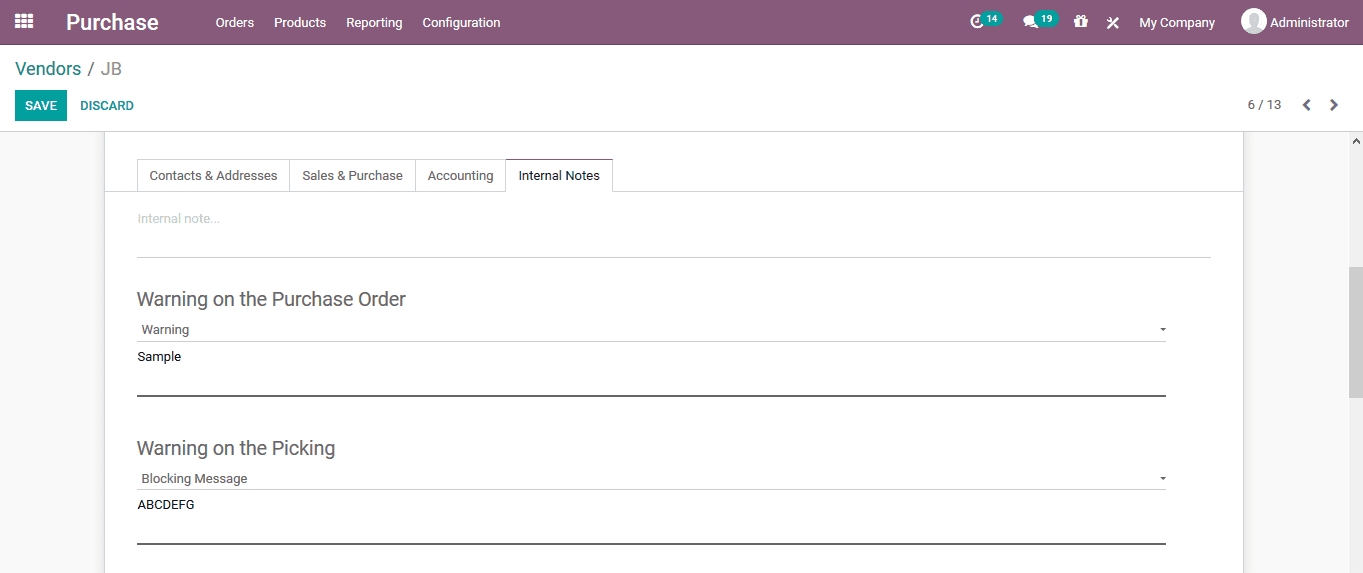
Task: Go to next vendor record arrow
Action: point(1334,105)
